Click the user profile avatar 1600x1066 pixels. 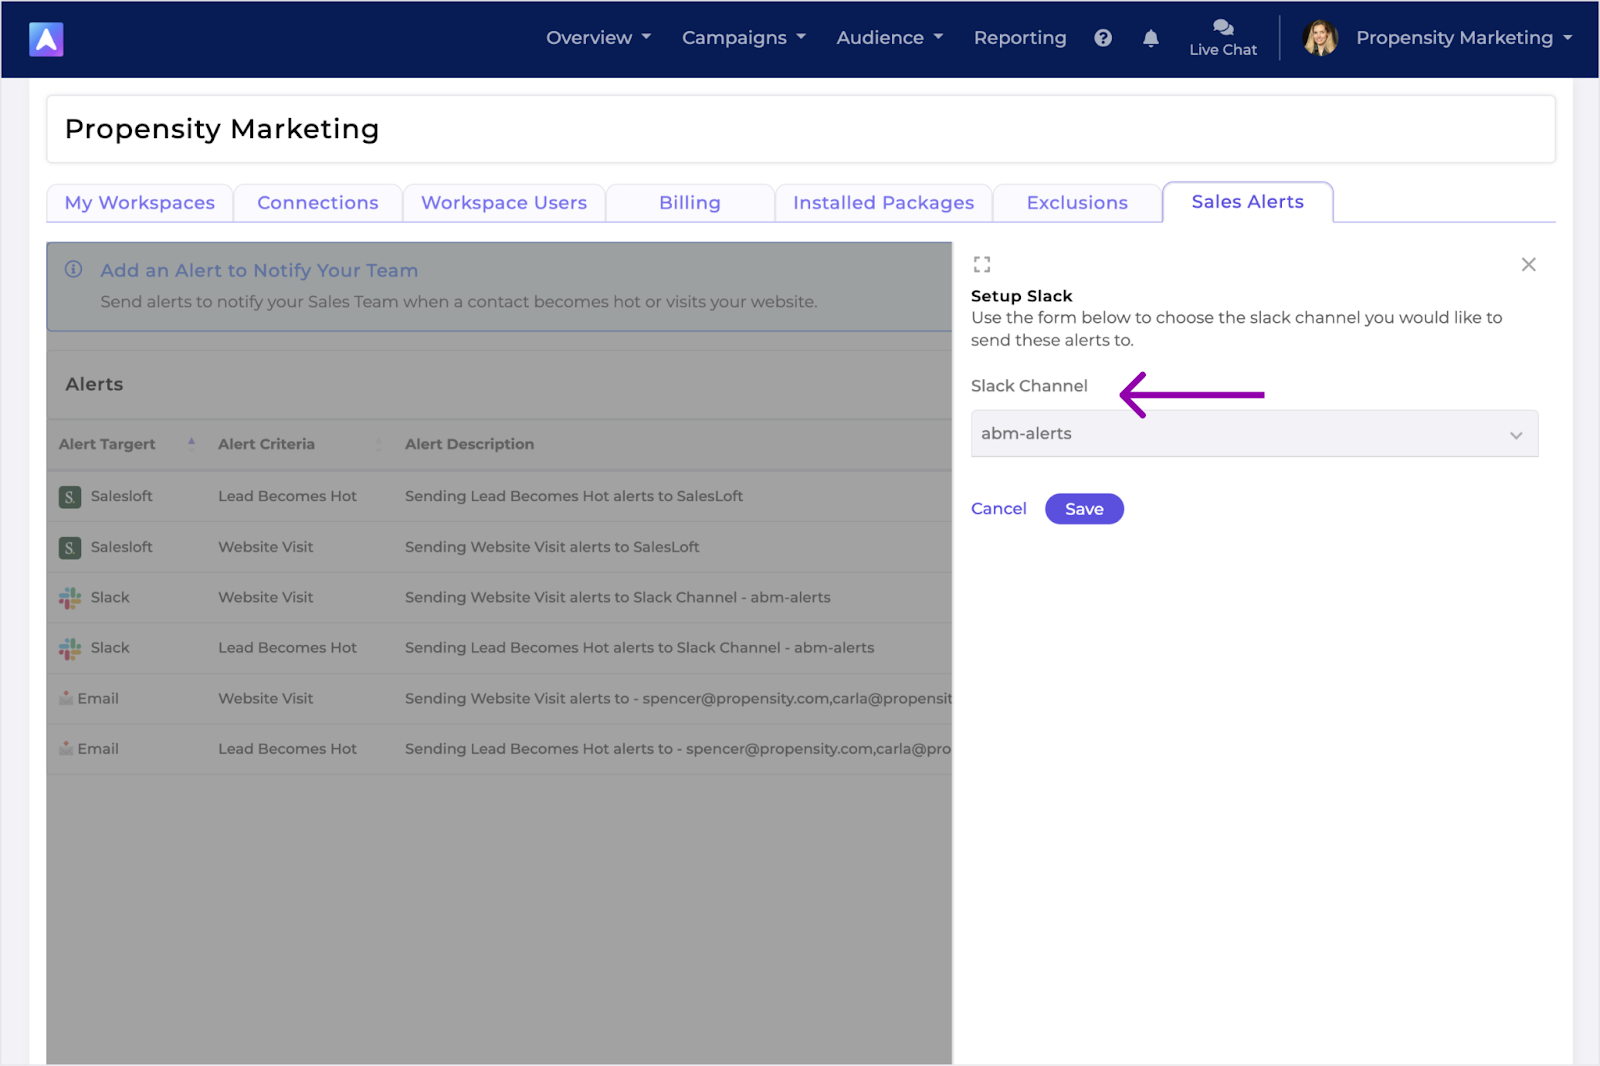point(1321,38)
